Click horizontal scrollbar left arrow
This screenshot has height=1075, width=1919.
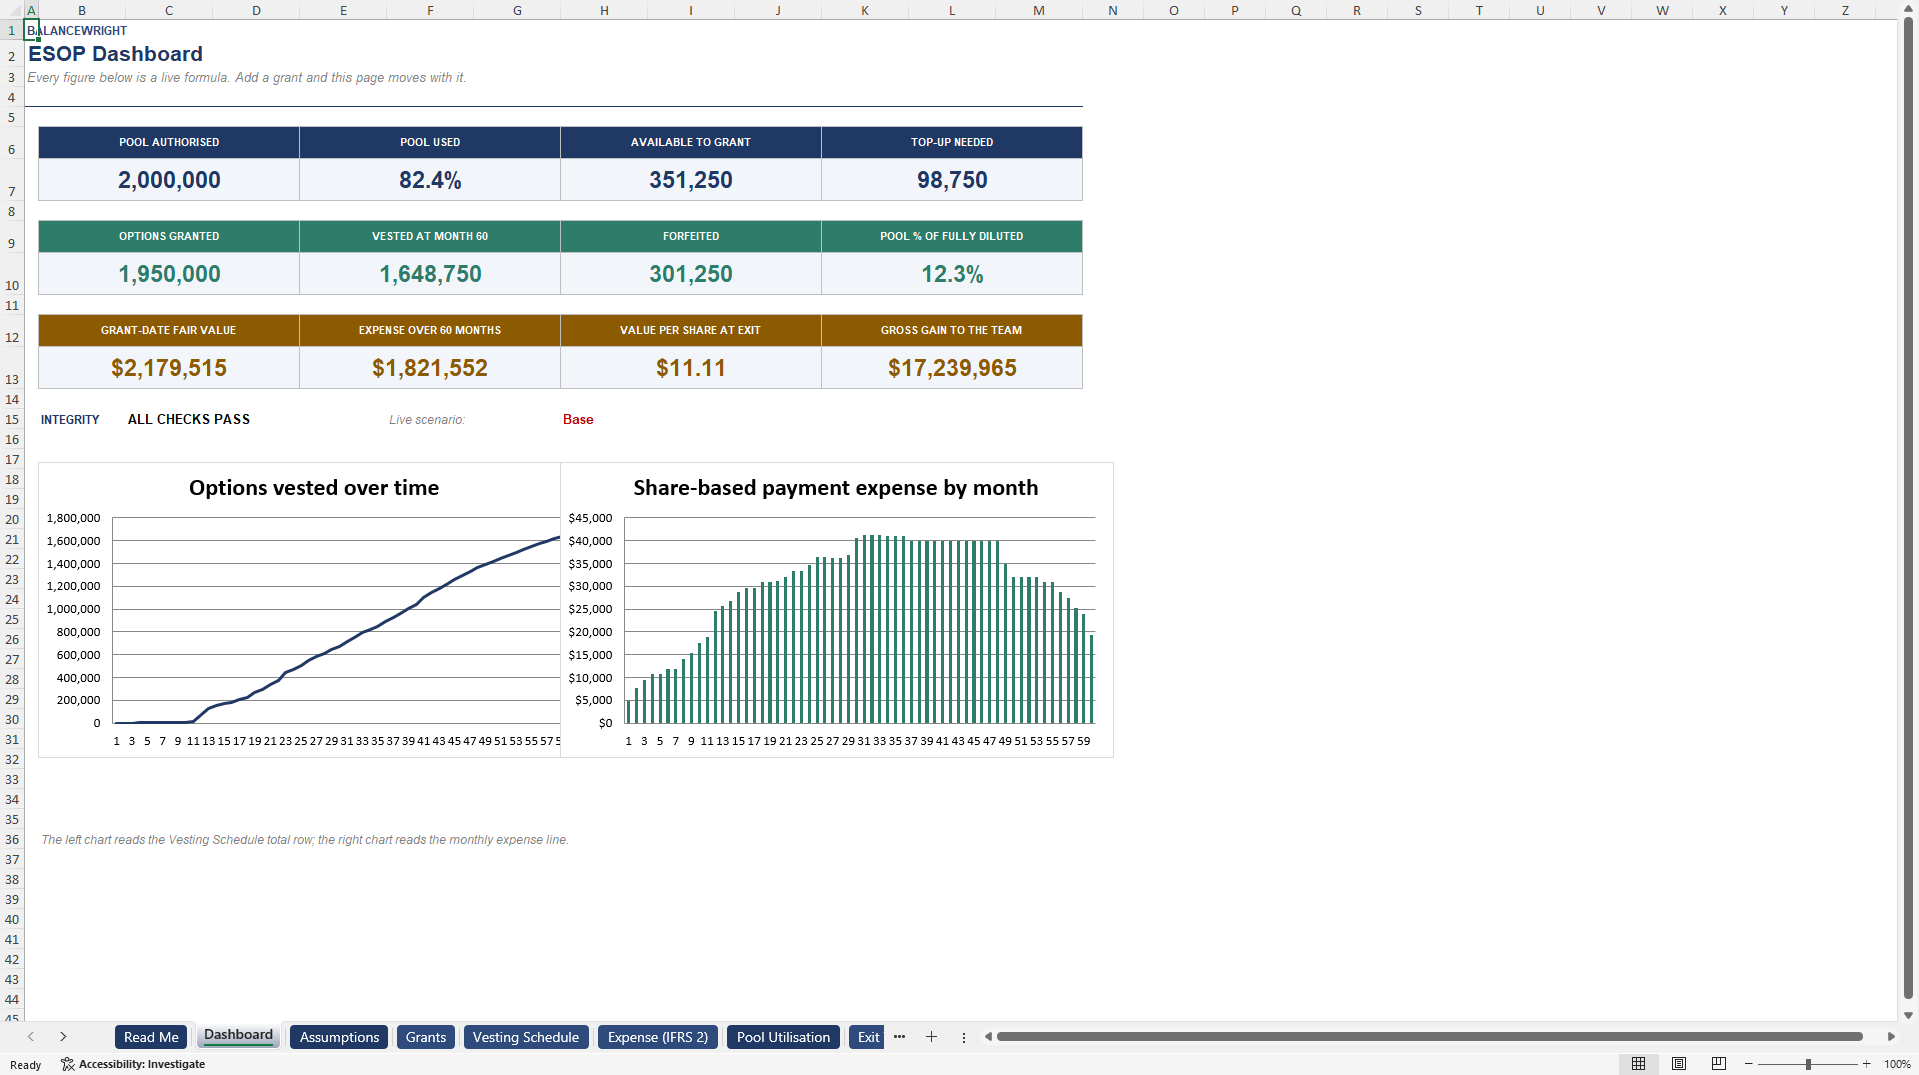click(988, 1037)
